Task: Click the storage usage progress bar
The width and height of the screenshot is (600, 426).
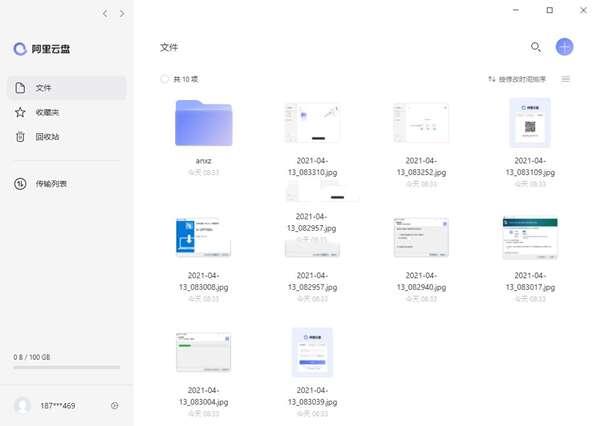Action: point(66,367)
